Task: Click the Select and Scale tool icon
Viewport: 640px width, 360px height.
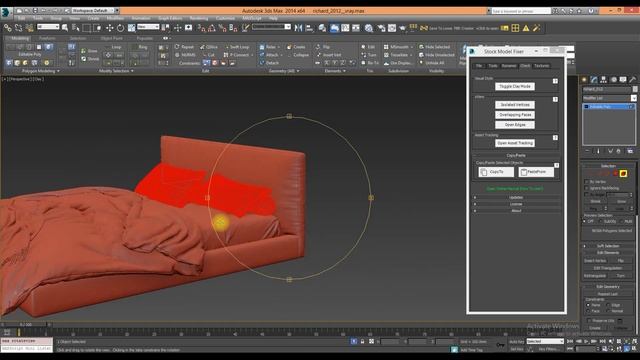Action: coord(131,28)
